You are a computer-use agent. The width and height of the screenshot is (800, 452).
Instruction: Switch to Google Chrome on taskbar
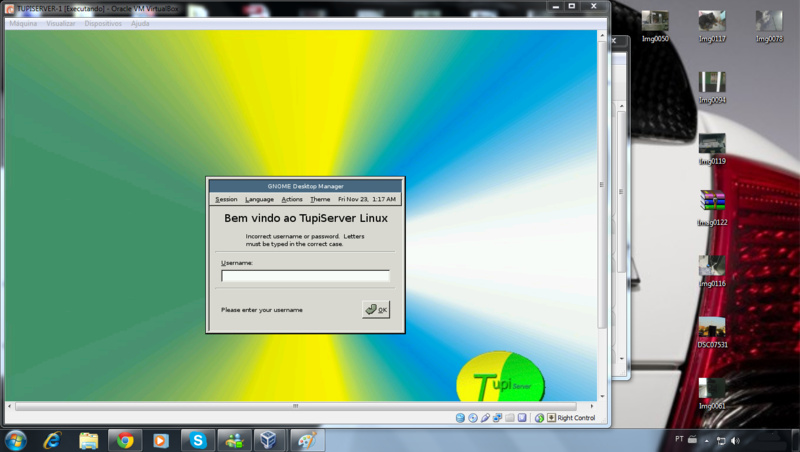[125, 440]
